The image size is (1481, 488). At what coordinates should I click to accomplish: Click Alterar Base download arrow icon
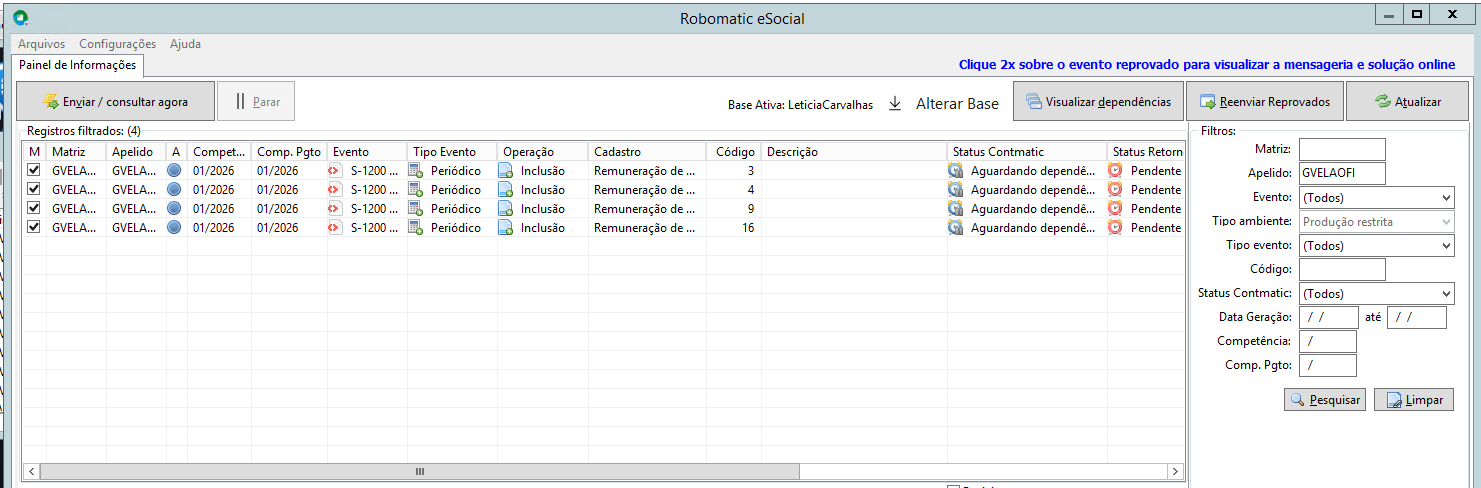point(895,103)
